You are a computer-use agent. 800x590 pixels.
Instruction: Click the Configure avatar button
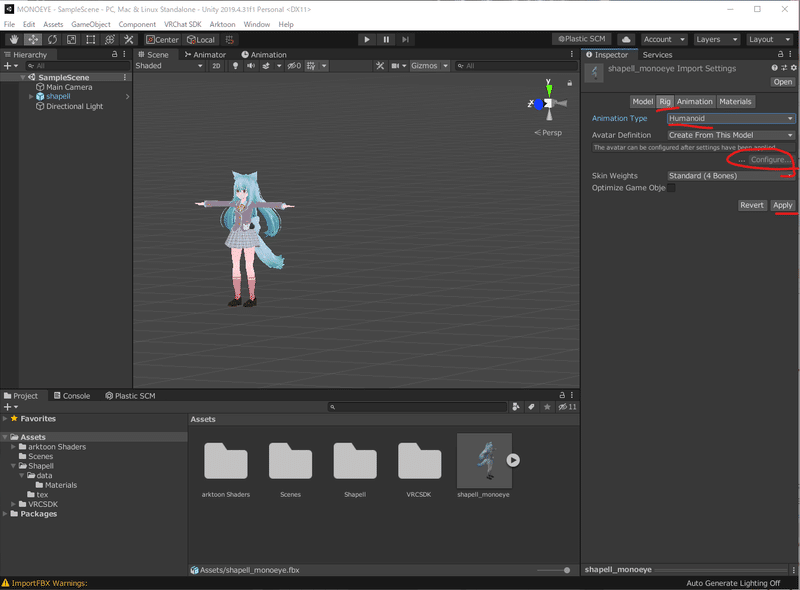(770, 160)
